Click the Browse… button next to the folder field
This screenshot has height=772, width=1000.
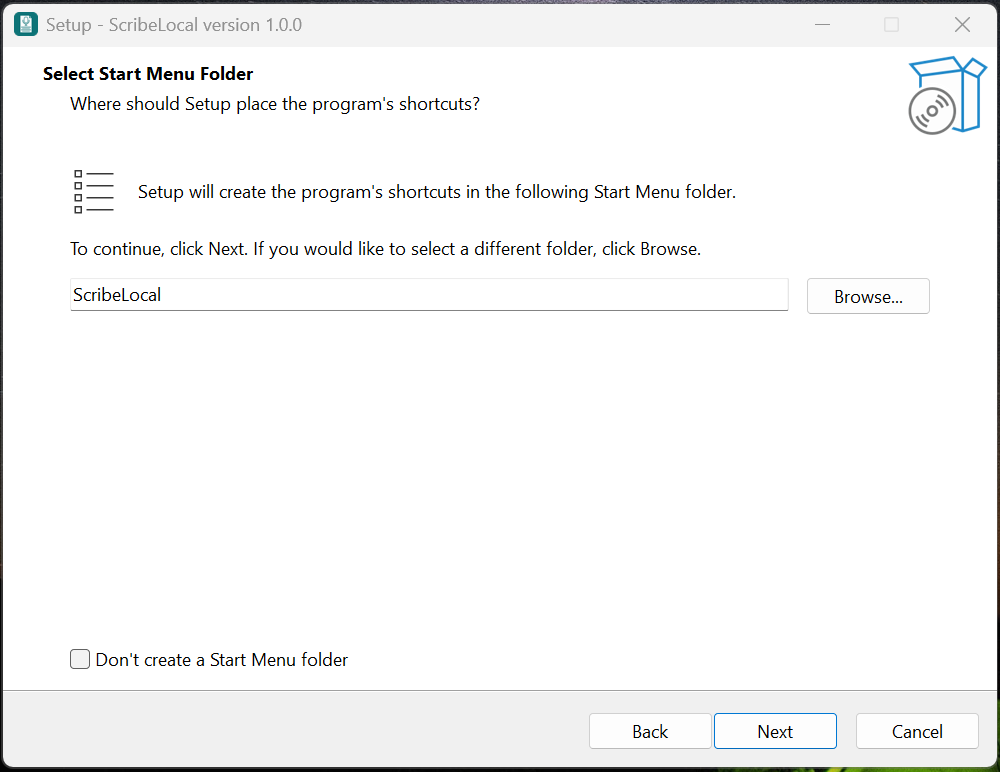point(867,295)
